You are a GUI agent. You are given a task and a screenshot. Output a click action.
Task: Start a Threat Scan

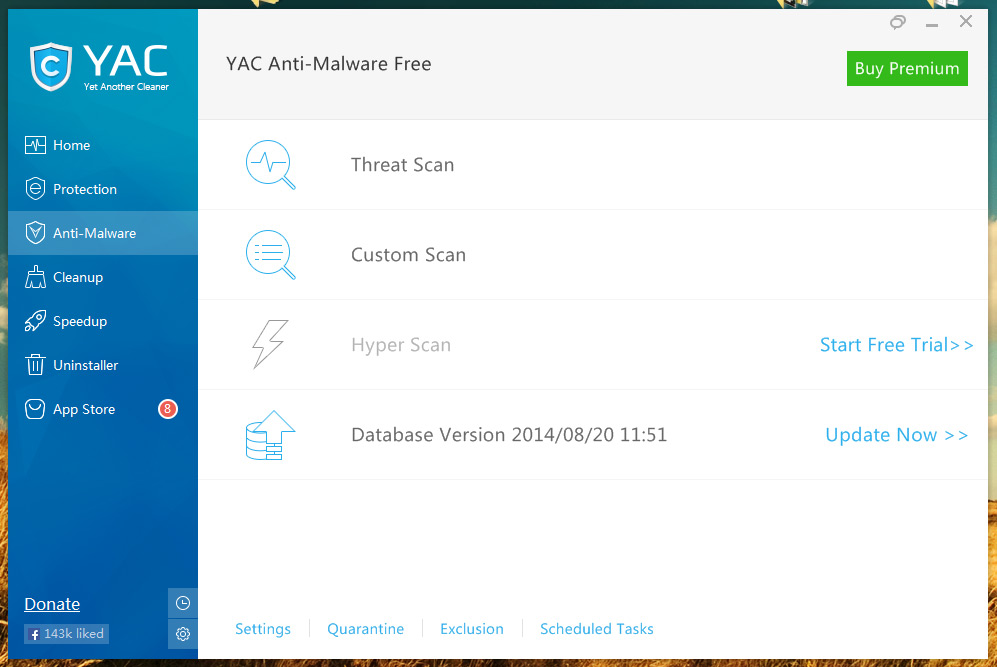[x=593, y=165]
